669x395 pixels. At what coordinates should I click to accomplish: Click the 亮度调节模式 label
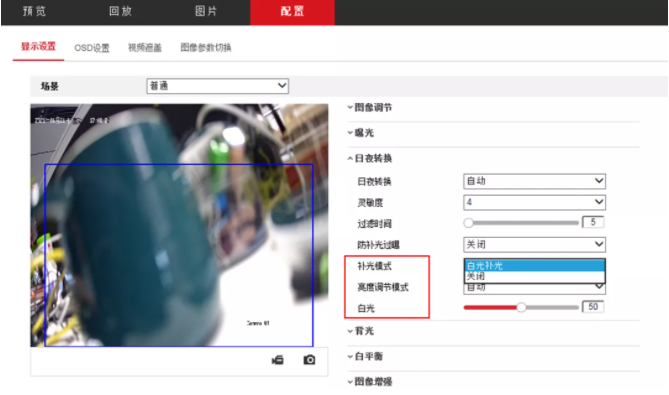(x=383, y=287)
